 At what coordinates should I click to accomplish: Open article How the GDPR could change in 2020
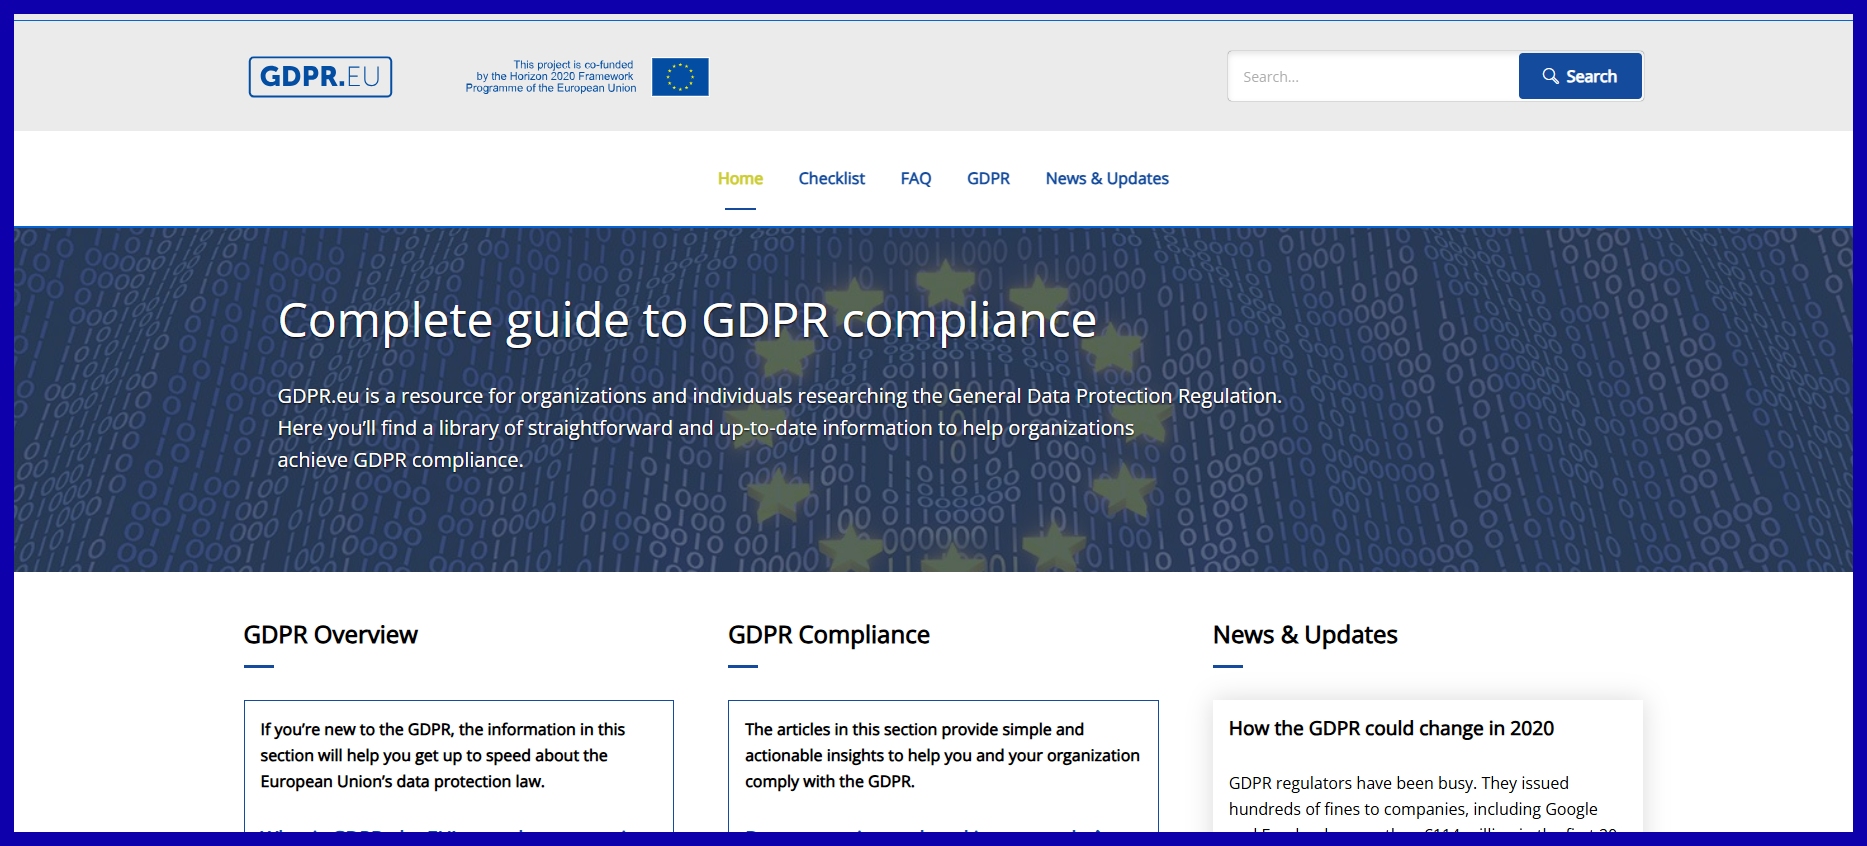pyautogui.click(x=1390, y=729)
